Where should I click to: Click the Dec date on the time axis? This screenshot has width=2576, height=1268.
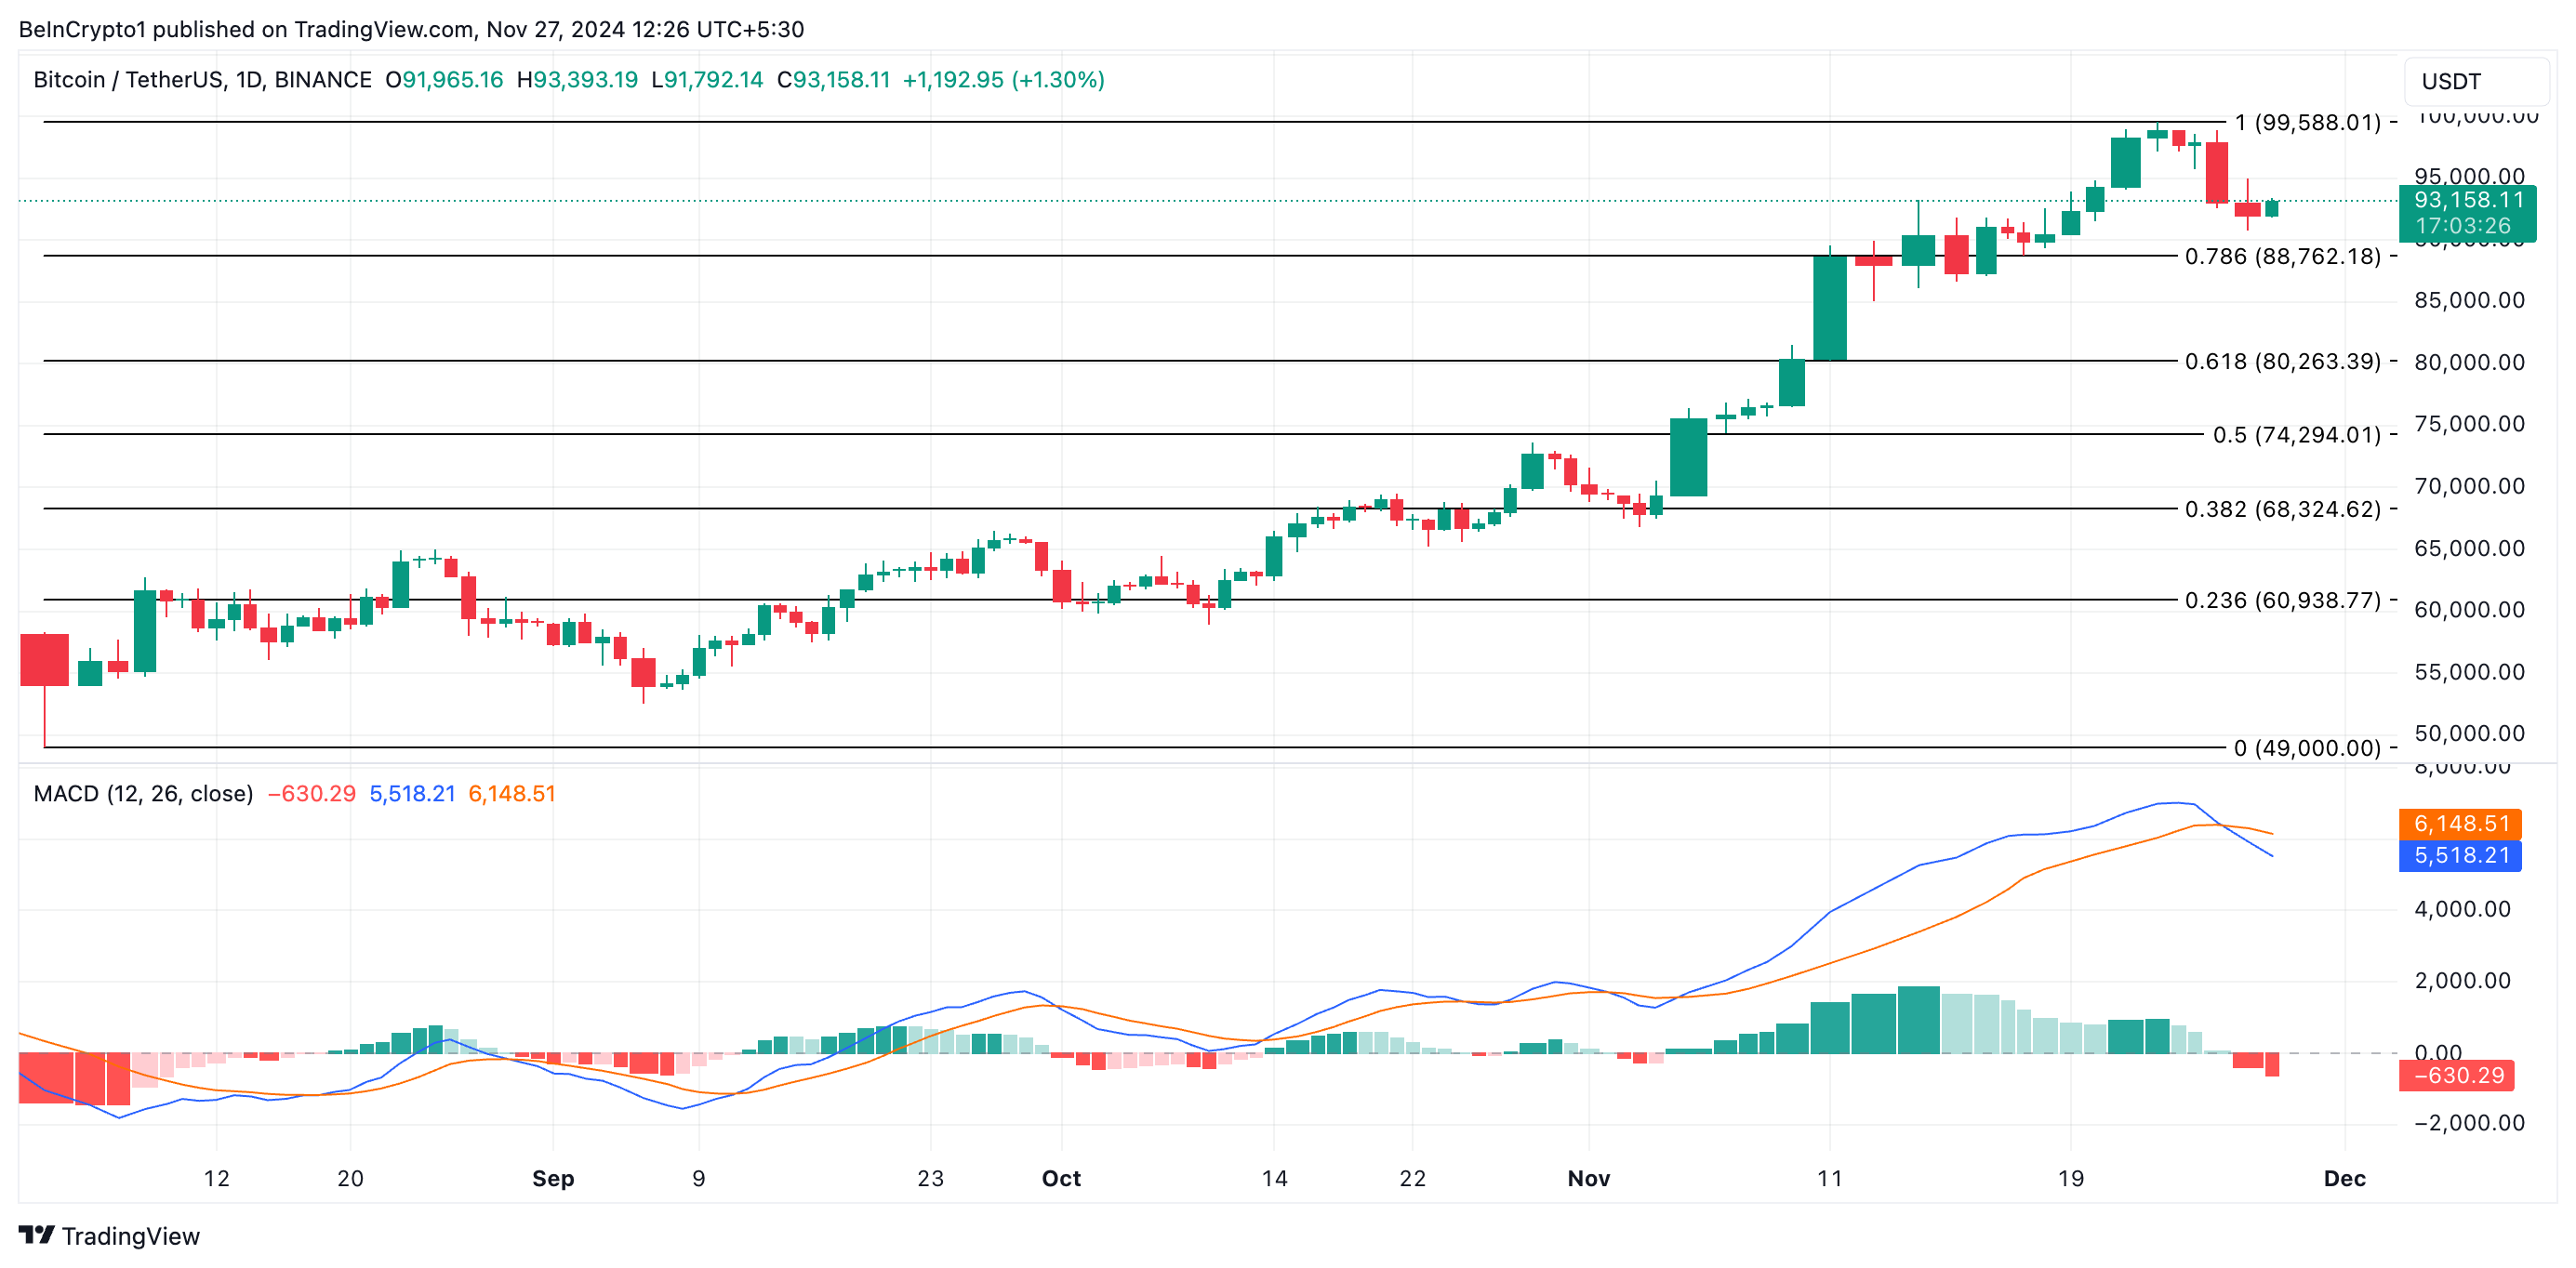click(x=2345, y=1178)
